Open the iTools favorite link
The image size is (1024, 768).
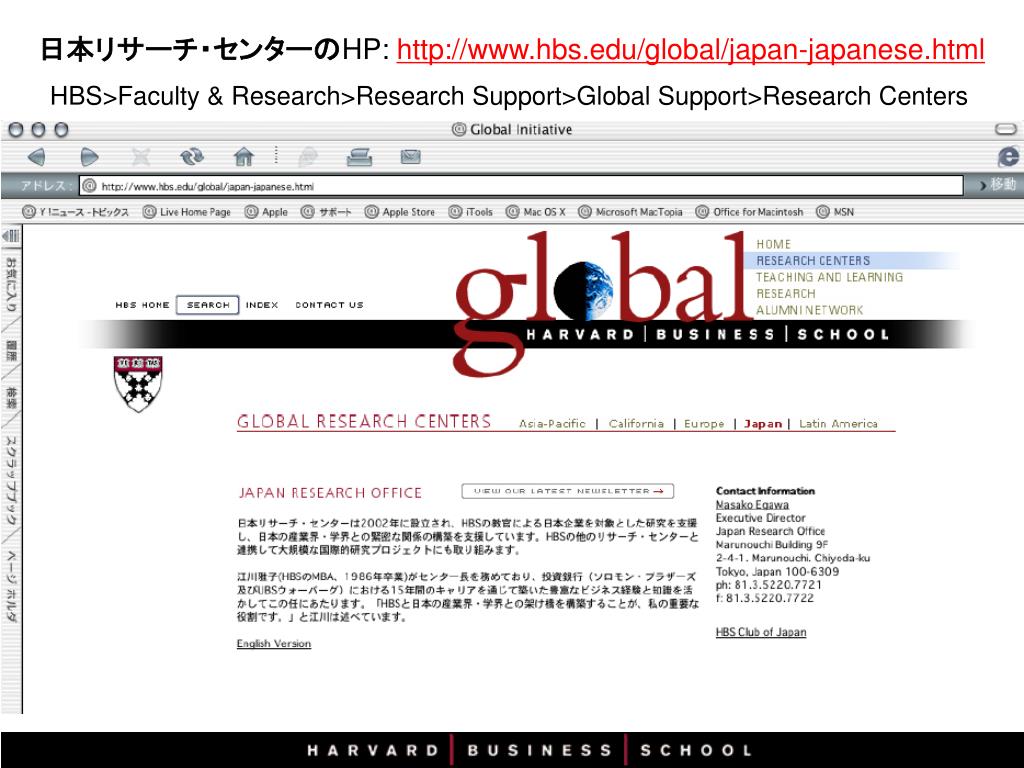click(x=471, y=212)
